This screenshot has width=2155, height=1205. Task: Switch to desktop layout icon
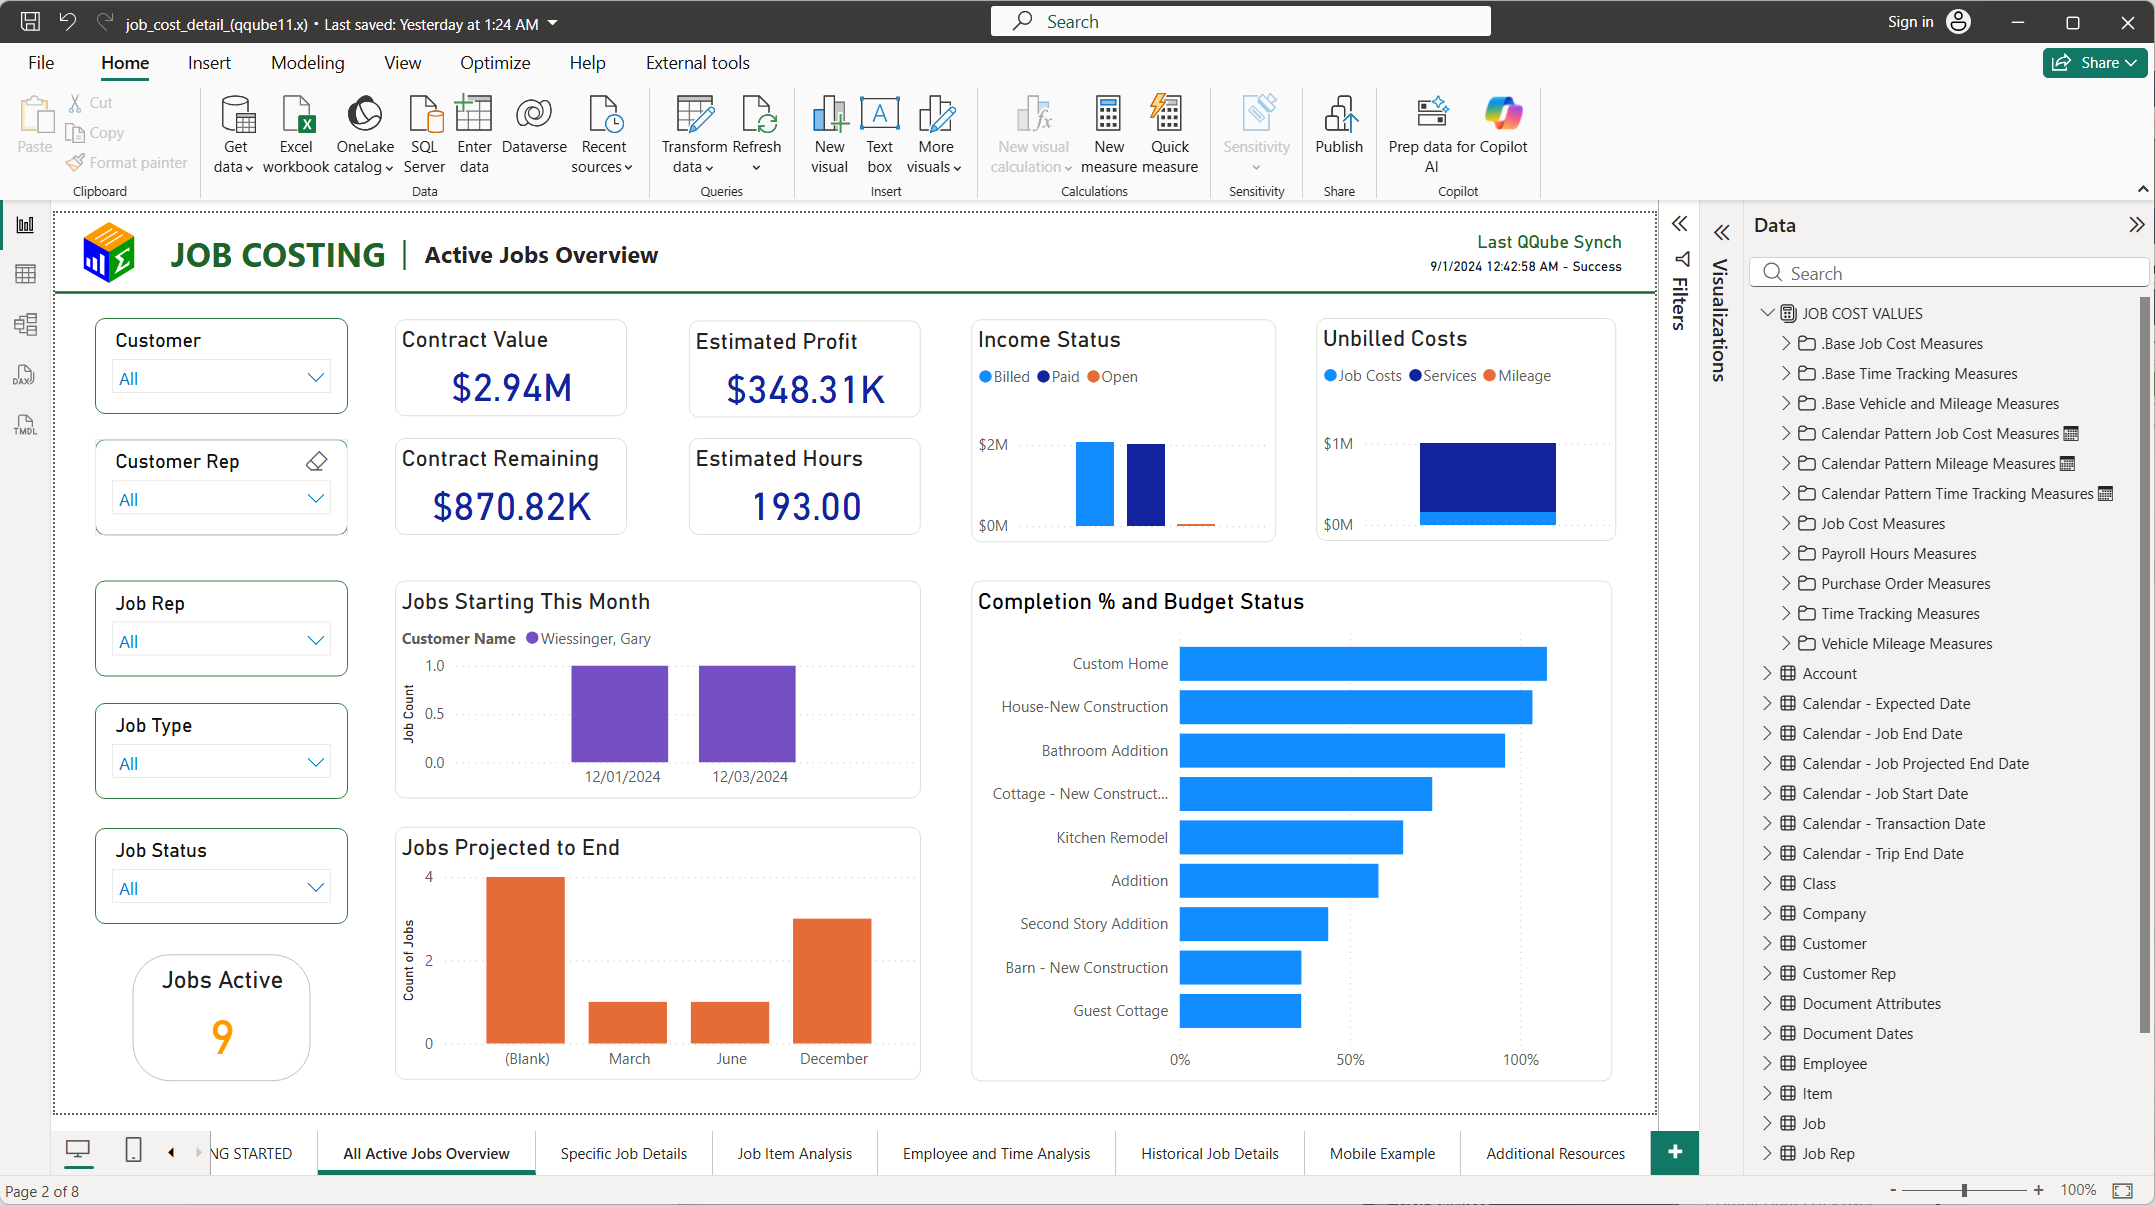[x=78, y=1150]
